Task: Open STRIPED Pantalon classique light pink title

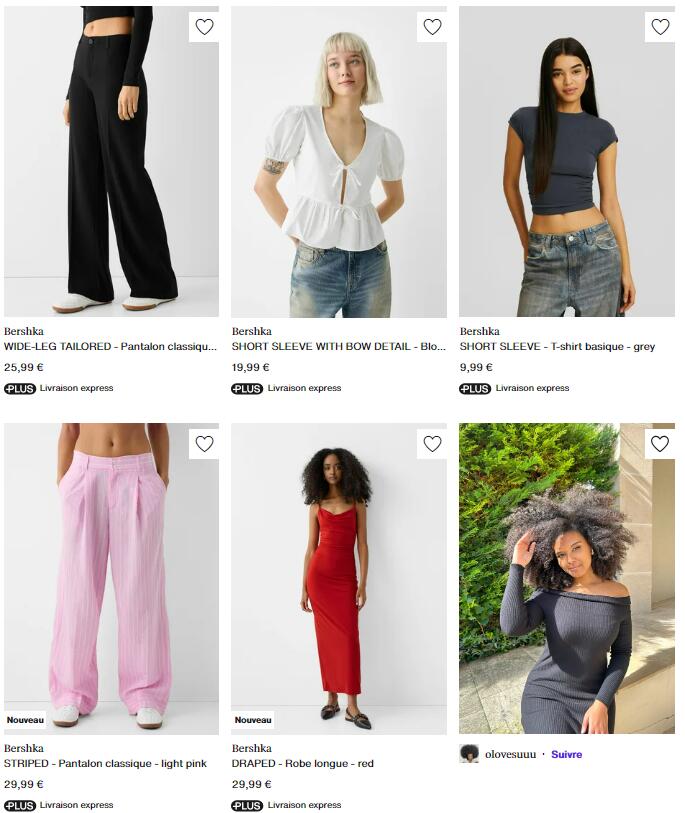Action: 105,764
